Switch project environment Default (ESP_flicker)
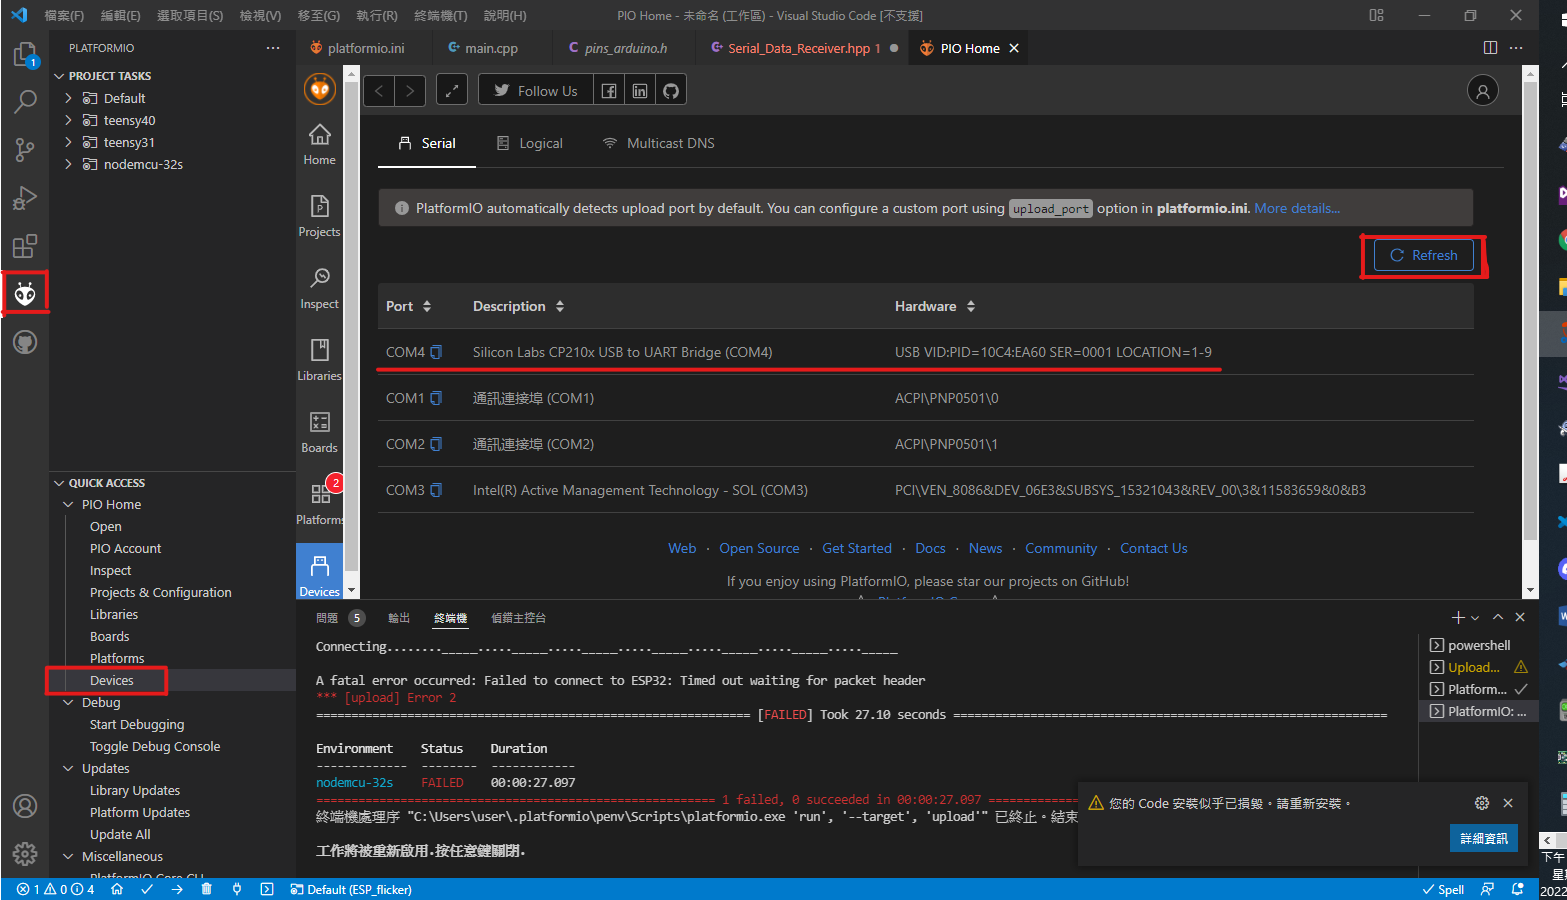The image size is (1567, 900). pyautogui.click(x=351, y=889)
